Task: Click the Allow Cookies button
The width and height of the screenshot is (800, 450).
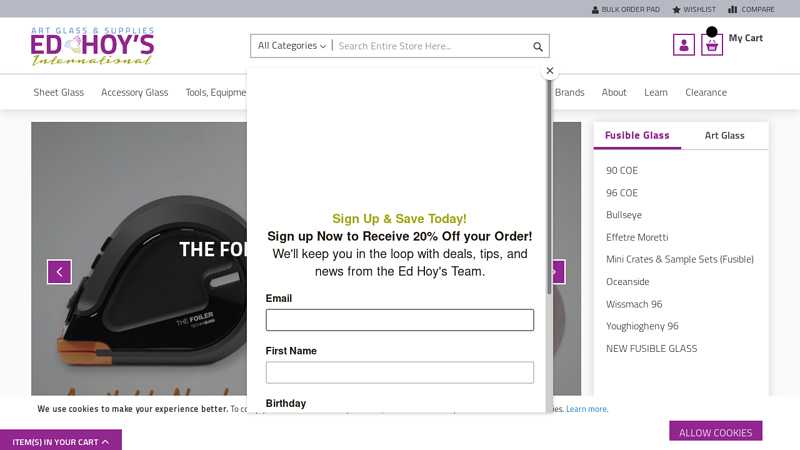Action: coord(715,432)
